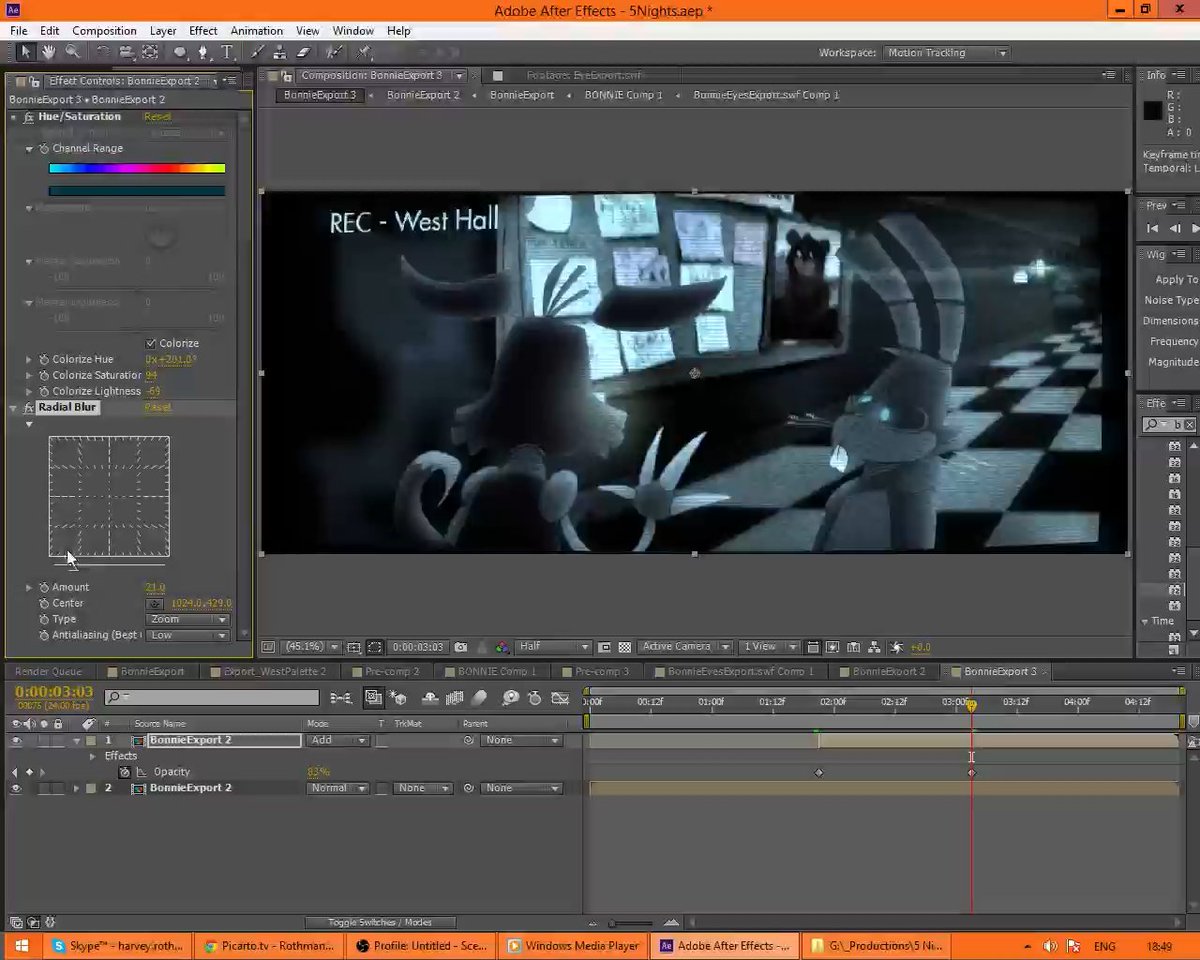The image size is (1200, 960).
Task: Open the Radial Blur Type dropdown
Action: 188,619
